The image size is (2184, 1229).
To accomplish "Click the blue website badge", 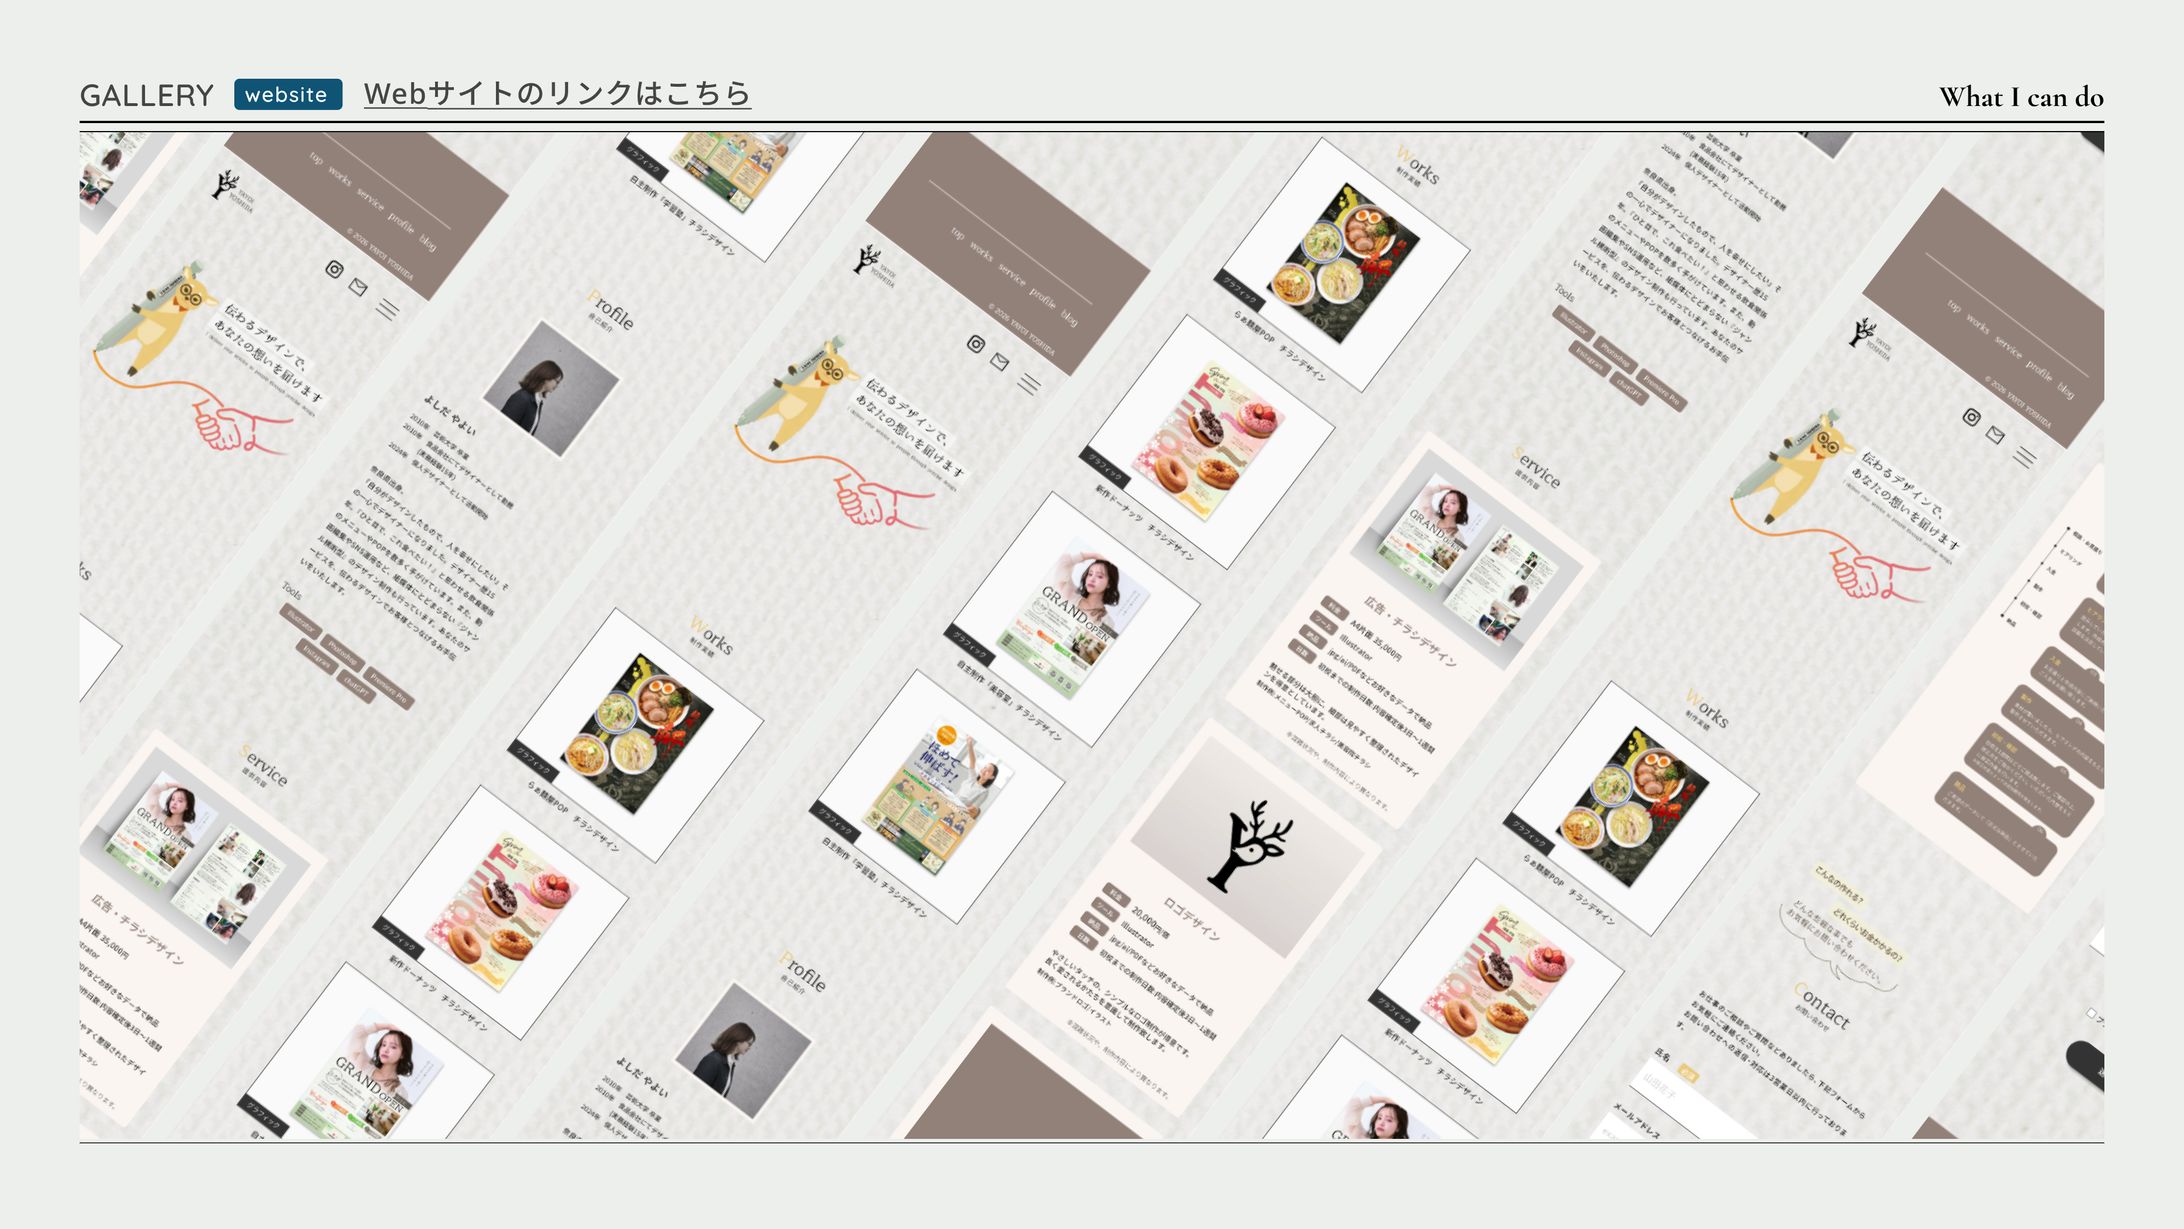I will click(288, 95).
